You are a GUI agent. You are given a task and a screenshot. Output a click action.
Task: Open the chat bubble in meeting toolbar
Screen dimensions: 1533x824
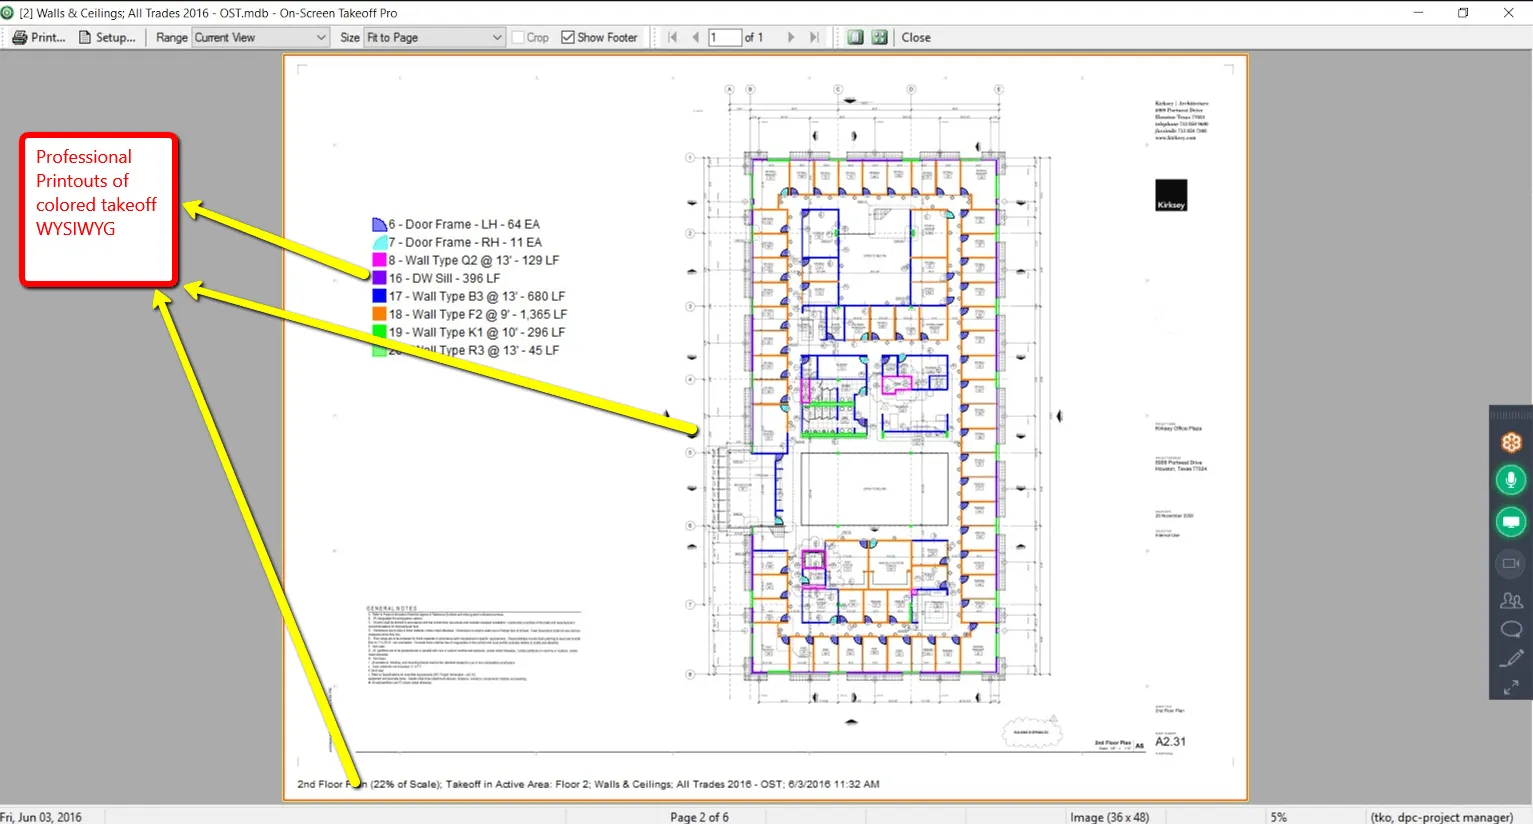pos(1511,629)
